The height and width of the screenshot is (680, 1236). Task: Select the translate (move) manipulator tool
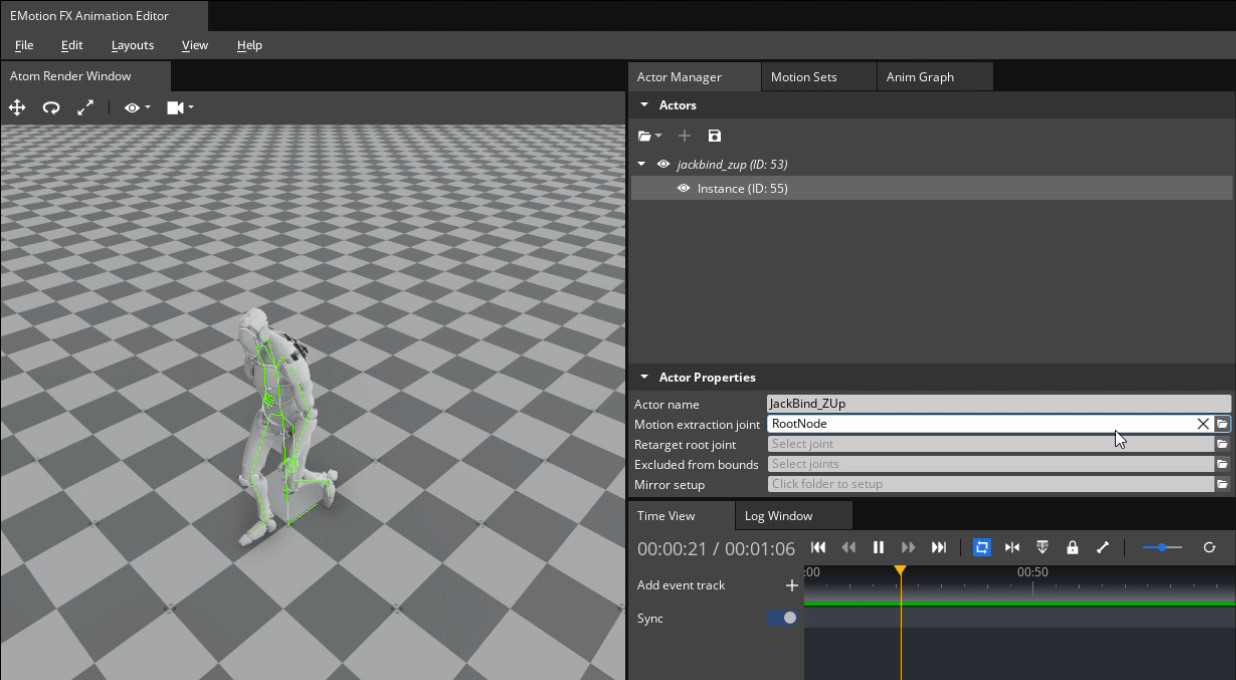point(17,108)
